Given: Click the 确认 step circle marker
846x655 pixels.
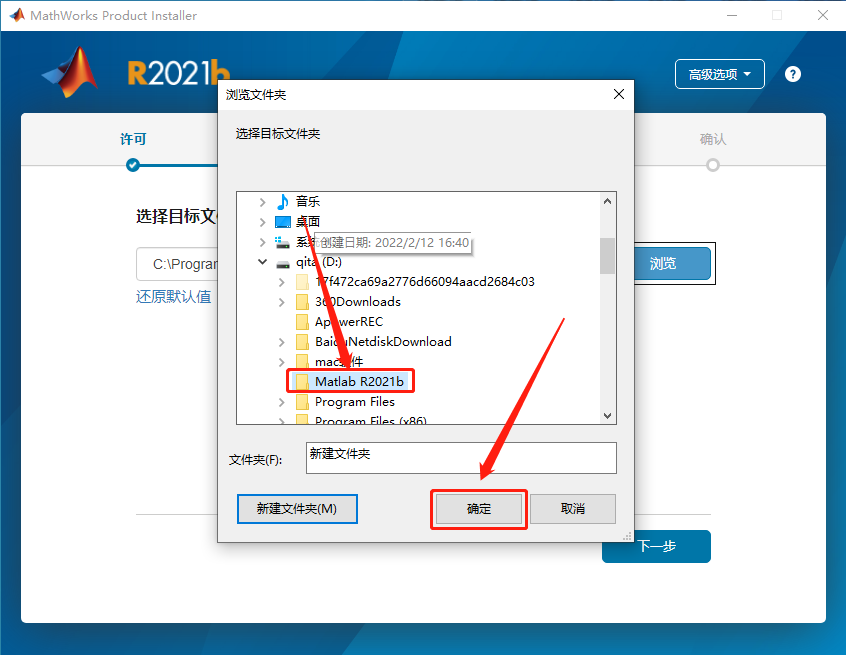Looking at the screenshot, I should 713,165.
